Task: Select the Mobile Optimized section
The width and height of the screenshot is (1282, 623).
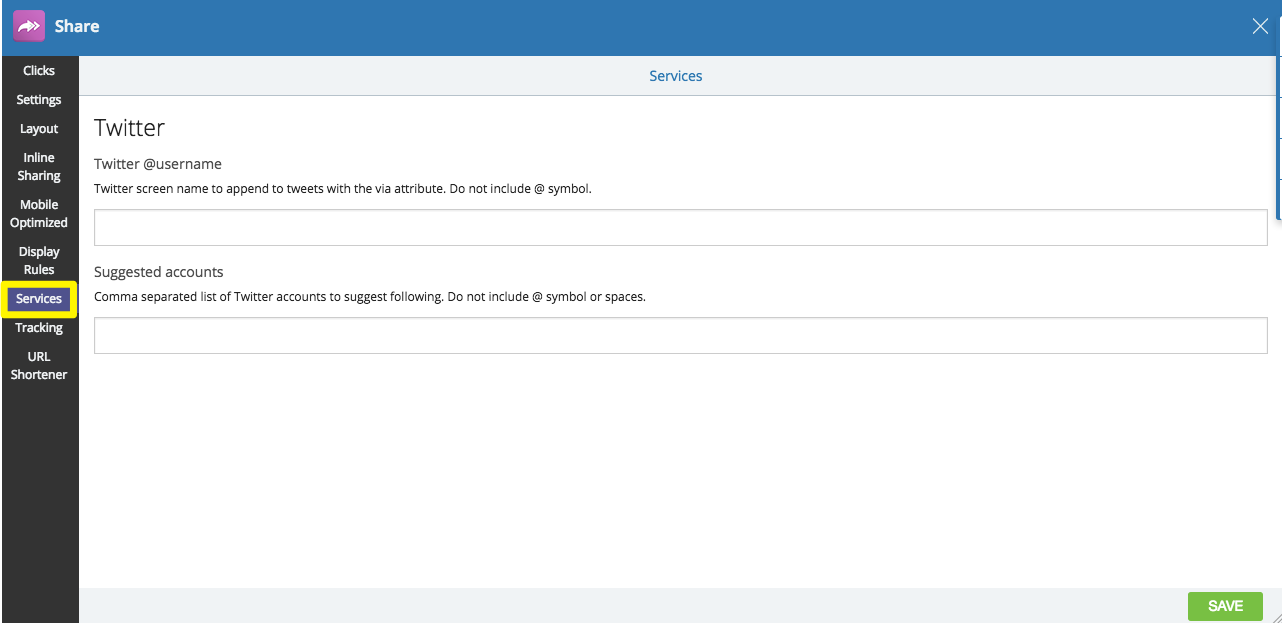Action: (39, 214)
